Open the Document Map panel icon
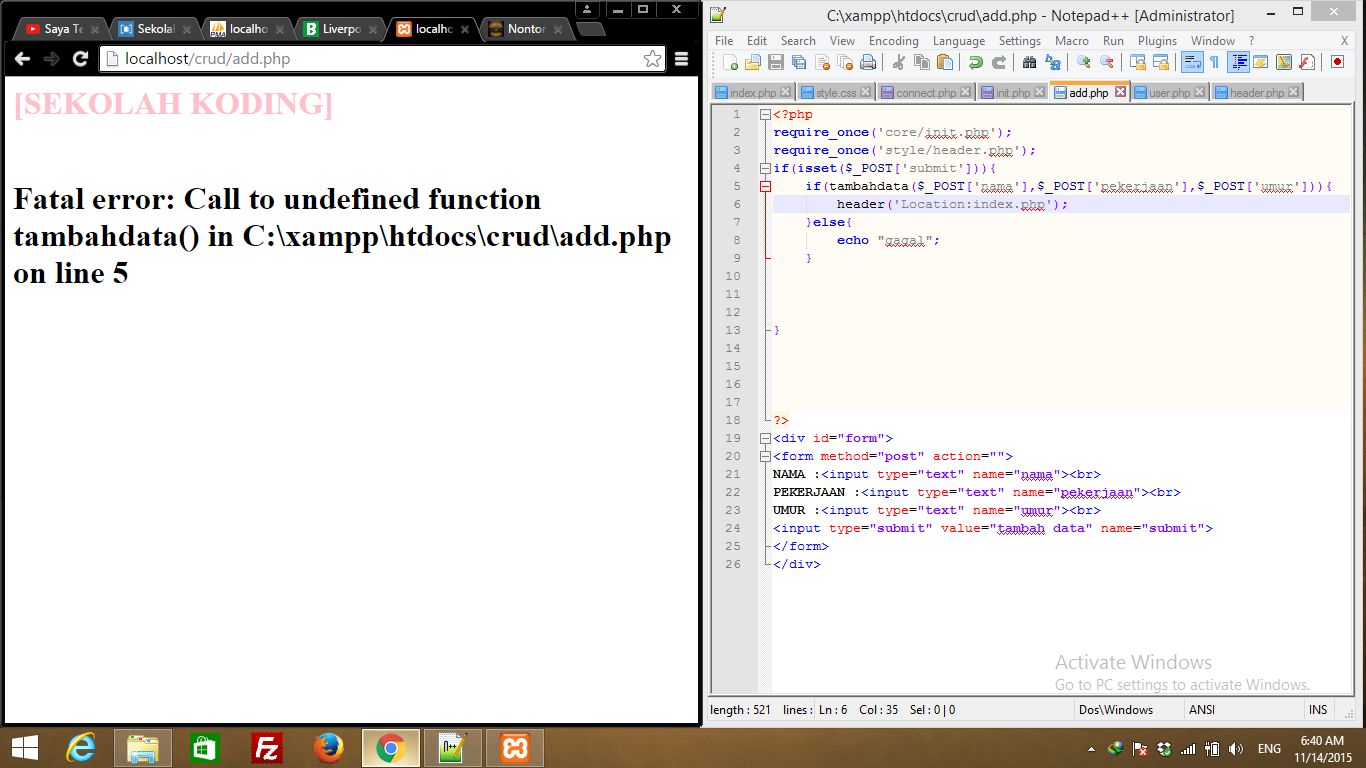The height and width of the screenshot is (768, 1366). 1283,62
